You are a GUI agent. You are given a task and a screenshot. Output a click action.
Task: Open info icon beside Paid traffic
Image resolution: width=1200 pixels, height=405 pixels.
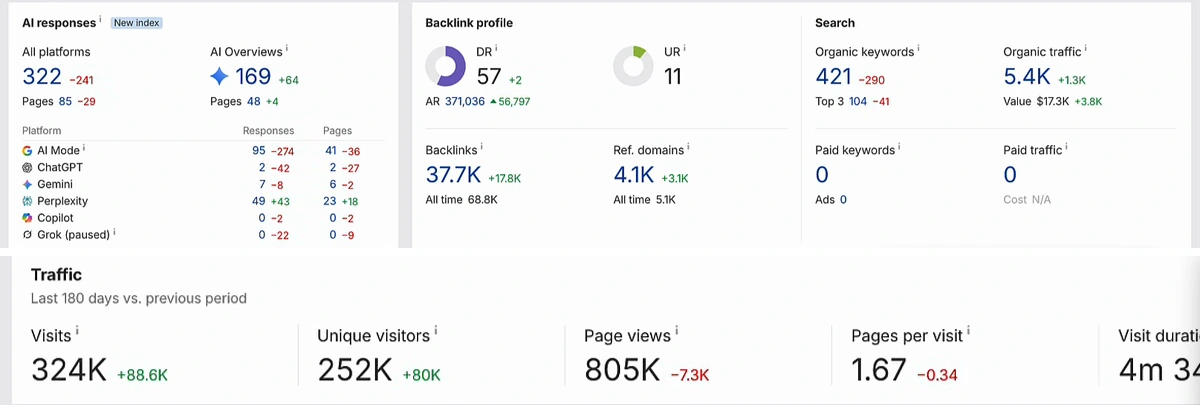1067,147
